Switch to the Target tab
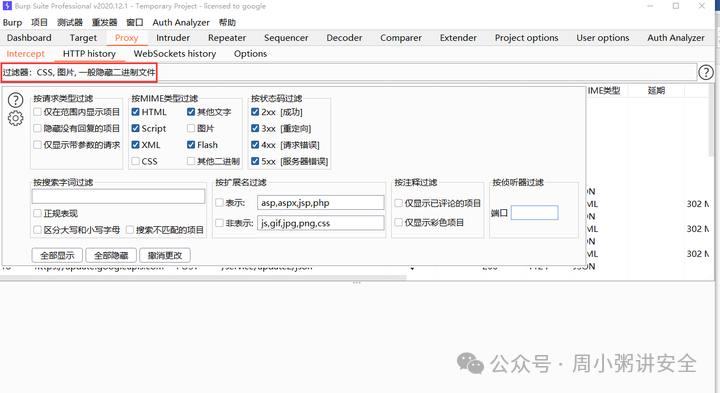Screen dimensions: 720x393 (x=83, y=38)
